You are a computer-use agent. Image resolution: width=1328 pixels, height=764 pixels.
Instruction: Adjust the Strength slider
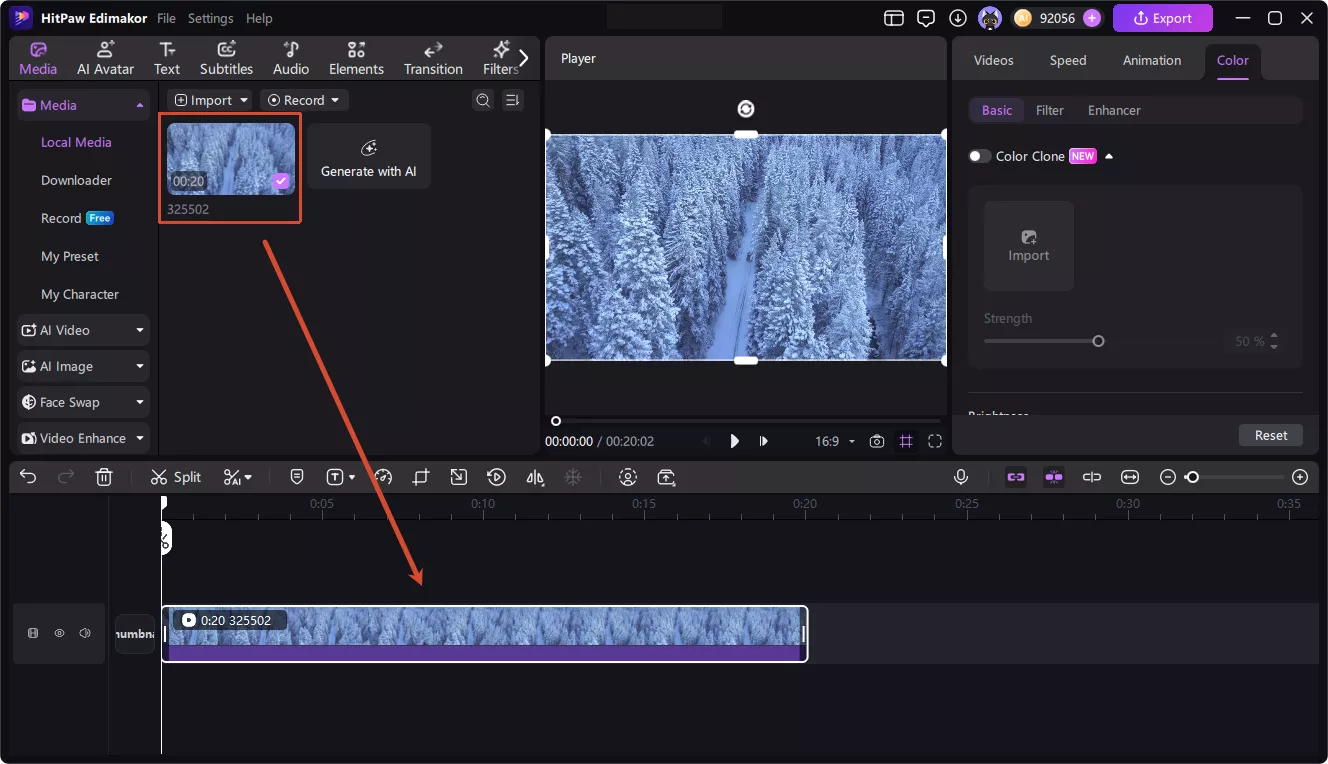pos(1098,341)
